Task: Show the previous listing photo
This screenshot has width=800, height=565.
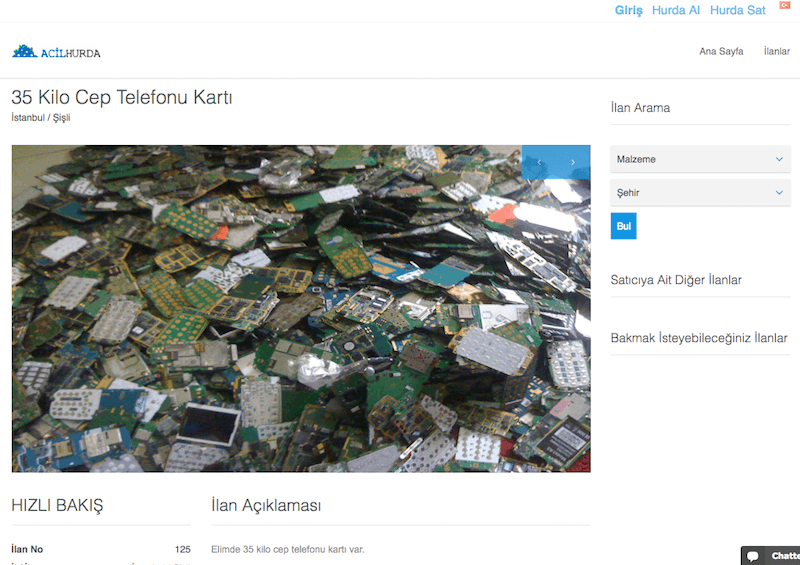Action: [x=539, y=162]
